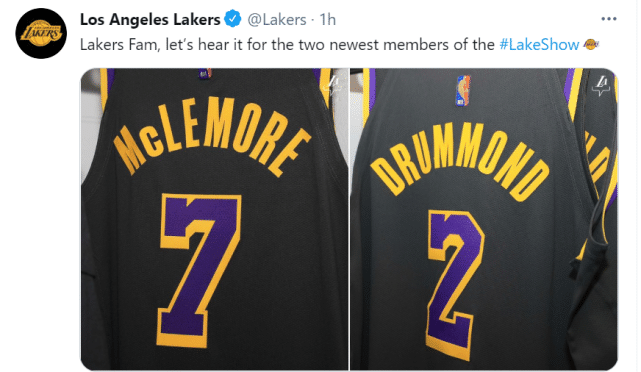This screenshot has width=641, height=372.
Task: Open the tweet via the 1h timestamp
Action: tap(327, 19)
